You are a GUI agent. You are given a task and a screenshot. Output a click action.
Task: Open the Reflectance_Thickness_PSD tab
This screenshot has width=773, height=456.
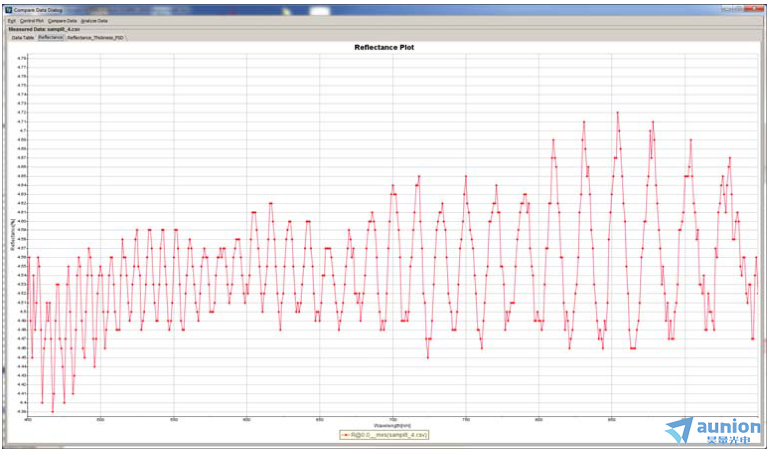coord(96,37)
